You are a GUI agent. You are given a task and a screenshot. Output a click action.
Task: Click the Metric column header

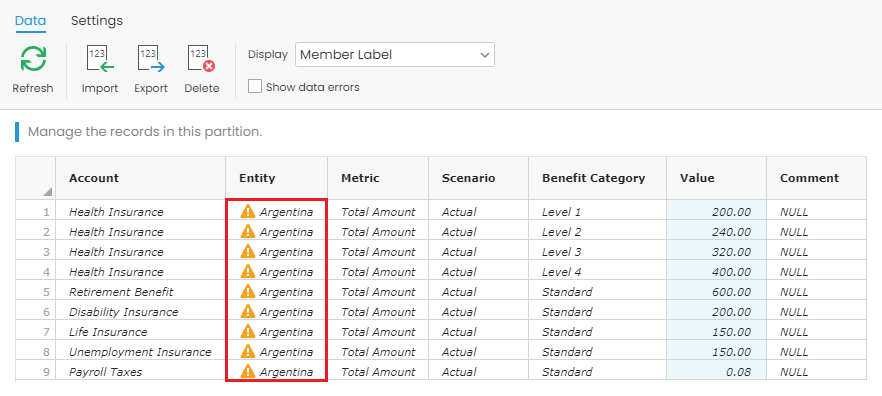click(x=378, y=178)
